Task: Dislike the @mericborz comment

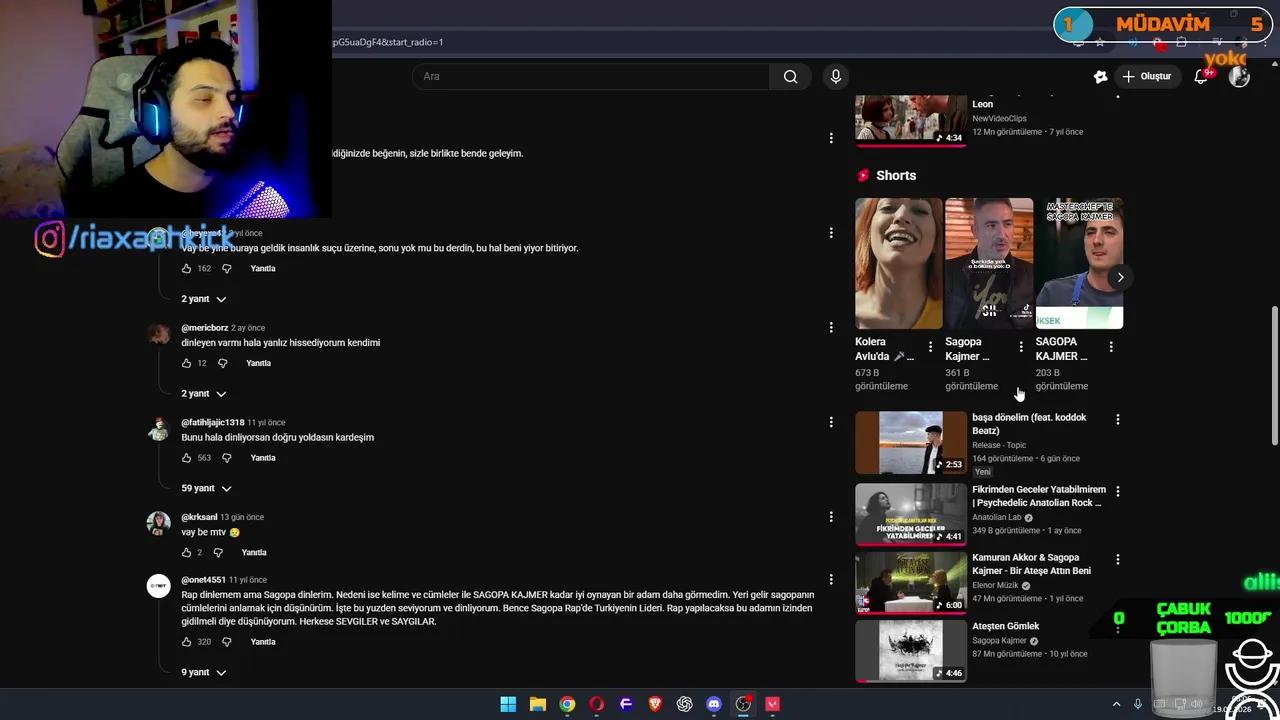Action: click(222, 363)
